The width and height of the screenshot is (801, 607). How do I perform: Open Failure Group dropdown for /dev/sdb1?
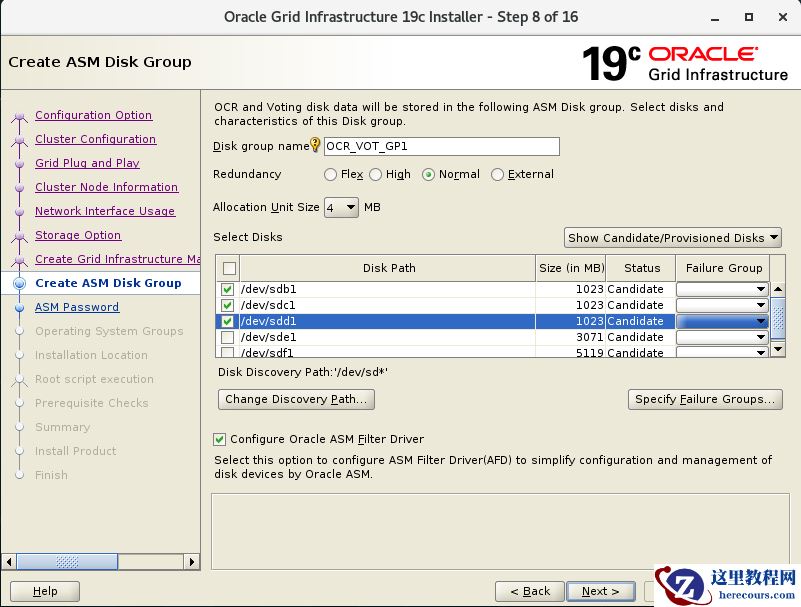722,289
